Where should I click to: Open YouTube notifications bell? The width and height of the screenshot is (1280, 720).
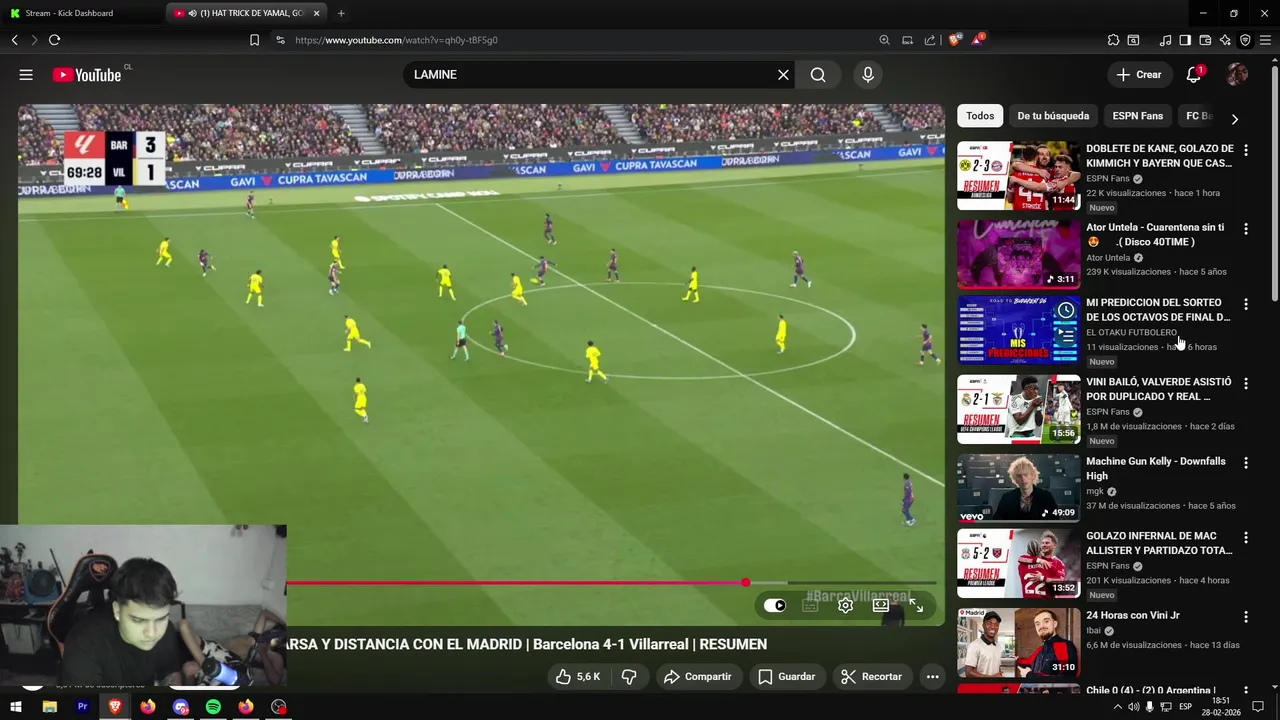[x=1193, y=75]
